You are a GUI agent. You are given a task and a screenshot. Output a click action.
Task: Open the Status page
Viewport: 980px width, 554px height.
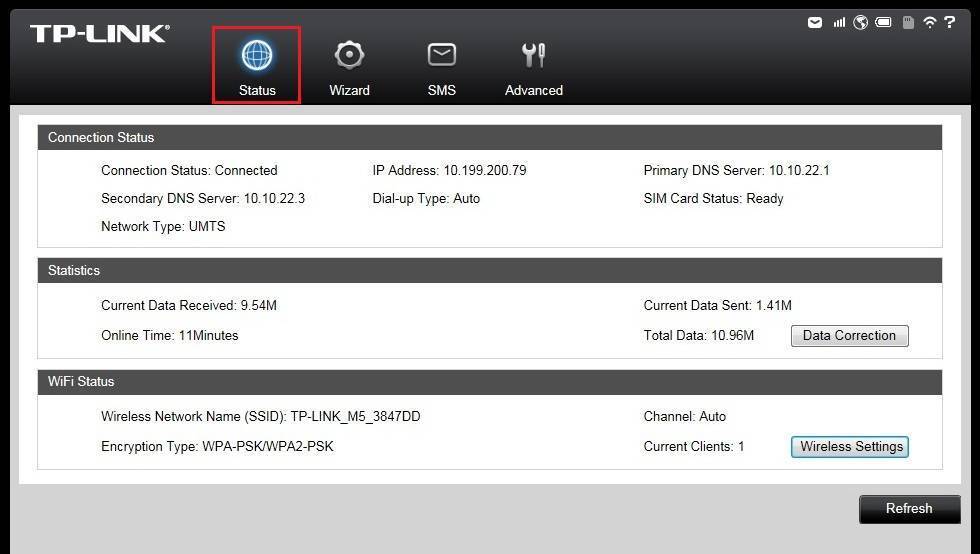tap(256, 65)
